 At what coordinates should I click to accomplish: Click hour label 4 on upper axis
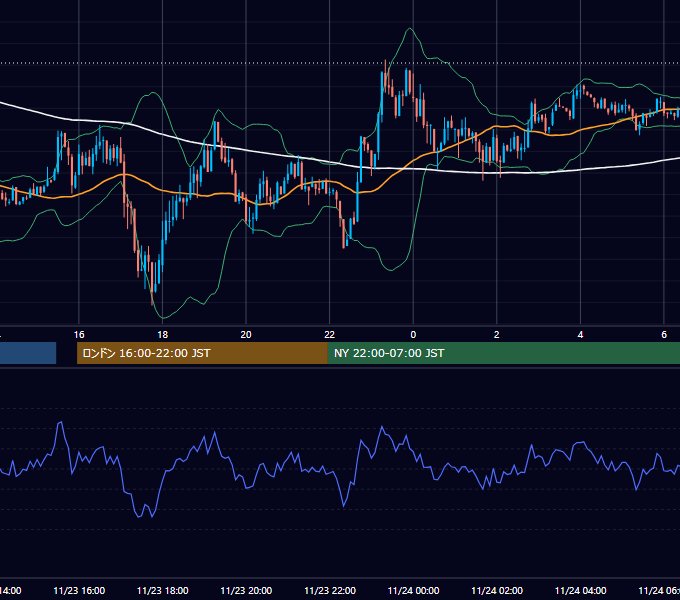pos(580,335)
